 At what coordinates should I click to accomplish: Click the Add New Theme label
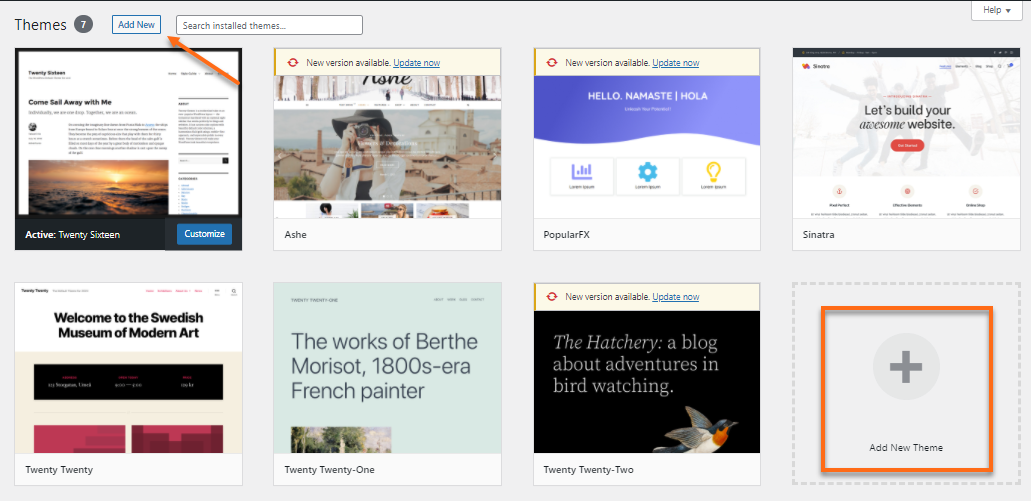pyautogui.click(x=906, y=447)
